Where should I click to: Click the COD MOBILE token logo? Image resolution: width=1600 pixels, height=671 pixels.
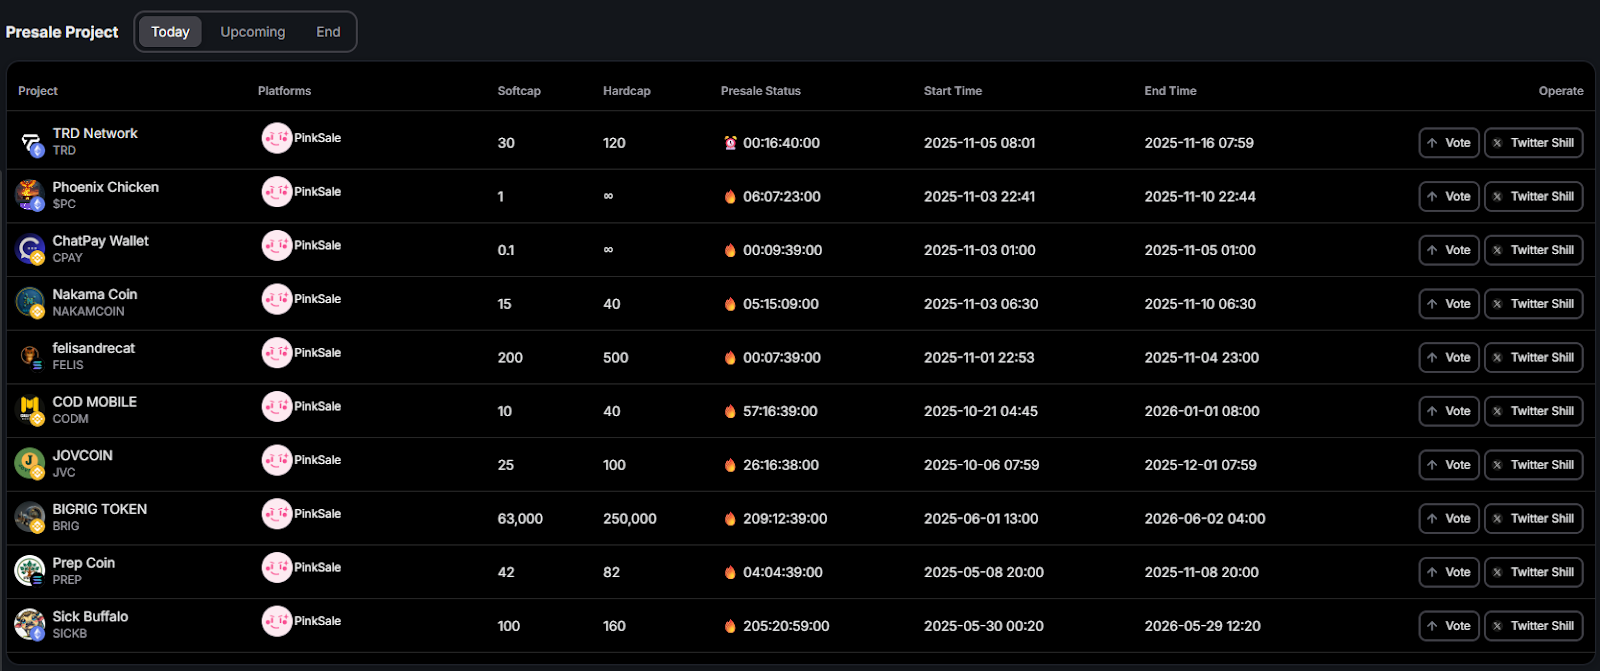(x=30, y=410)
